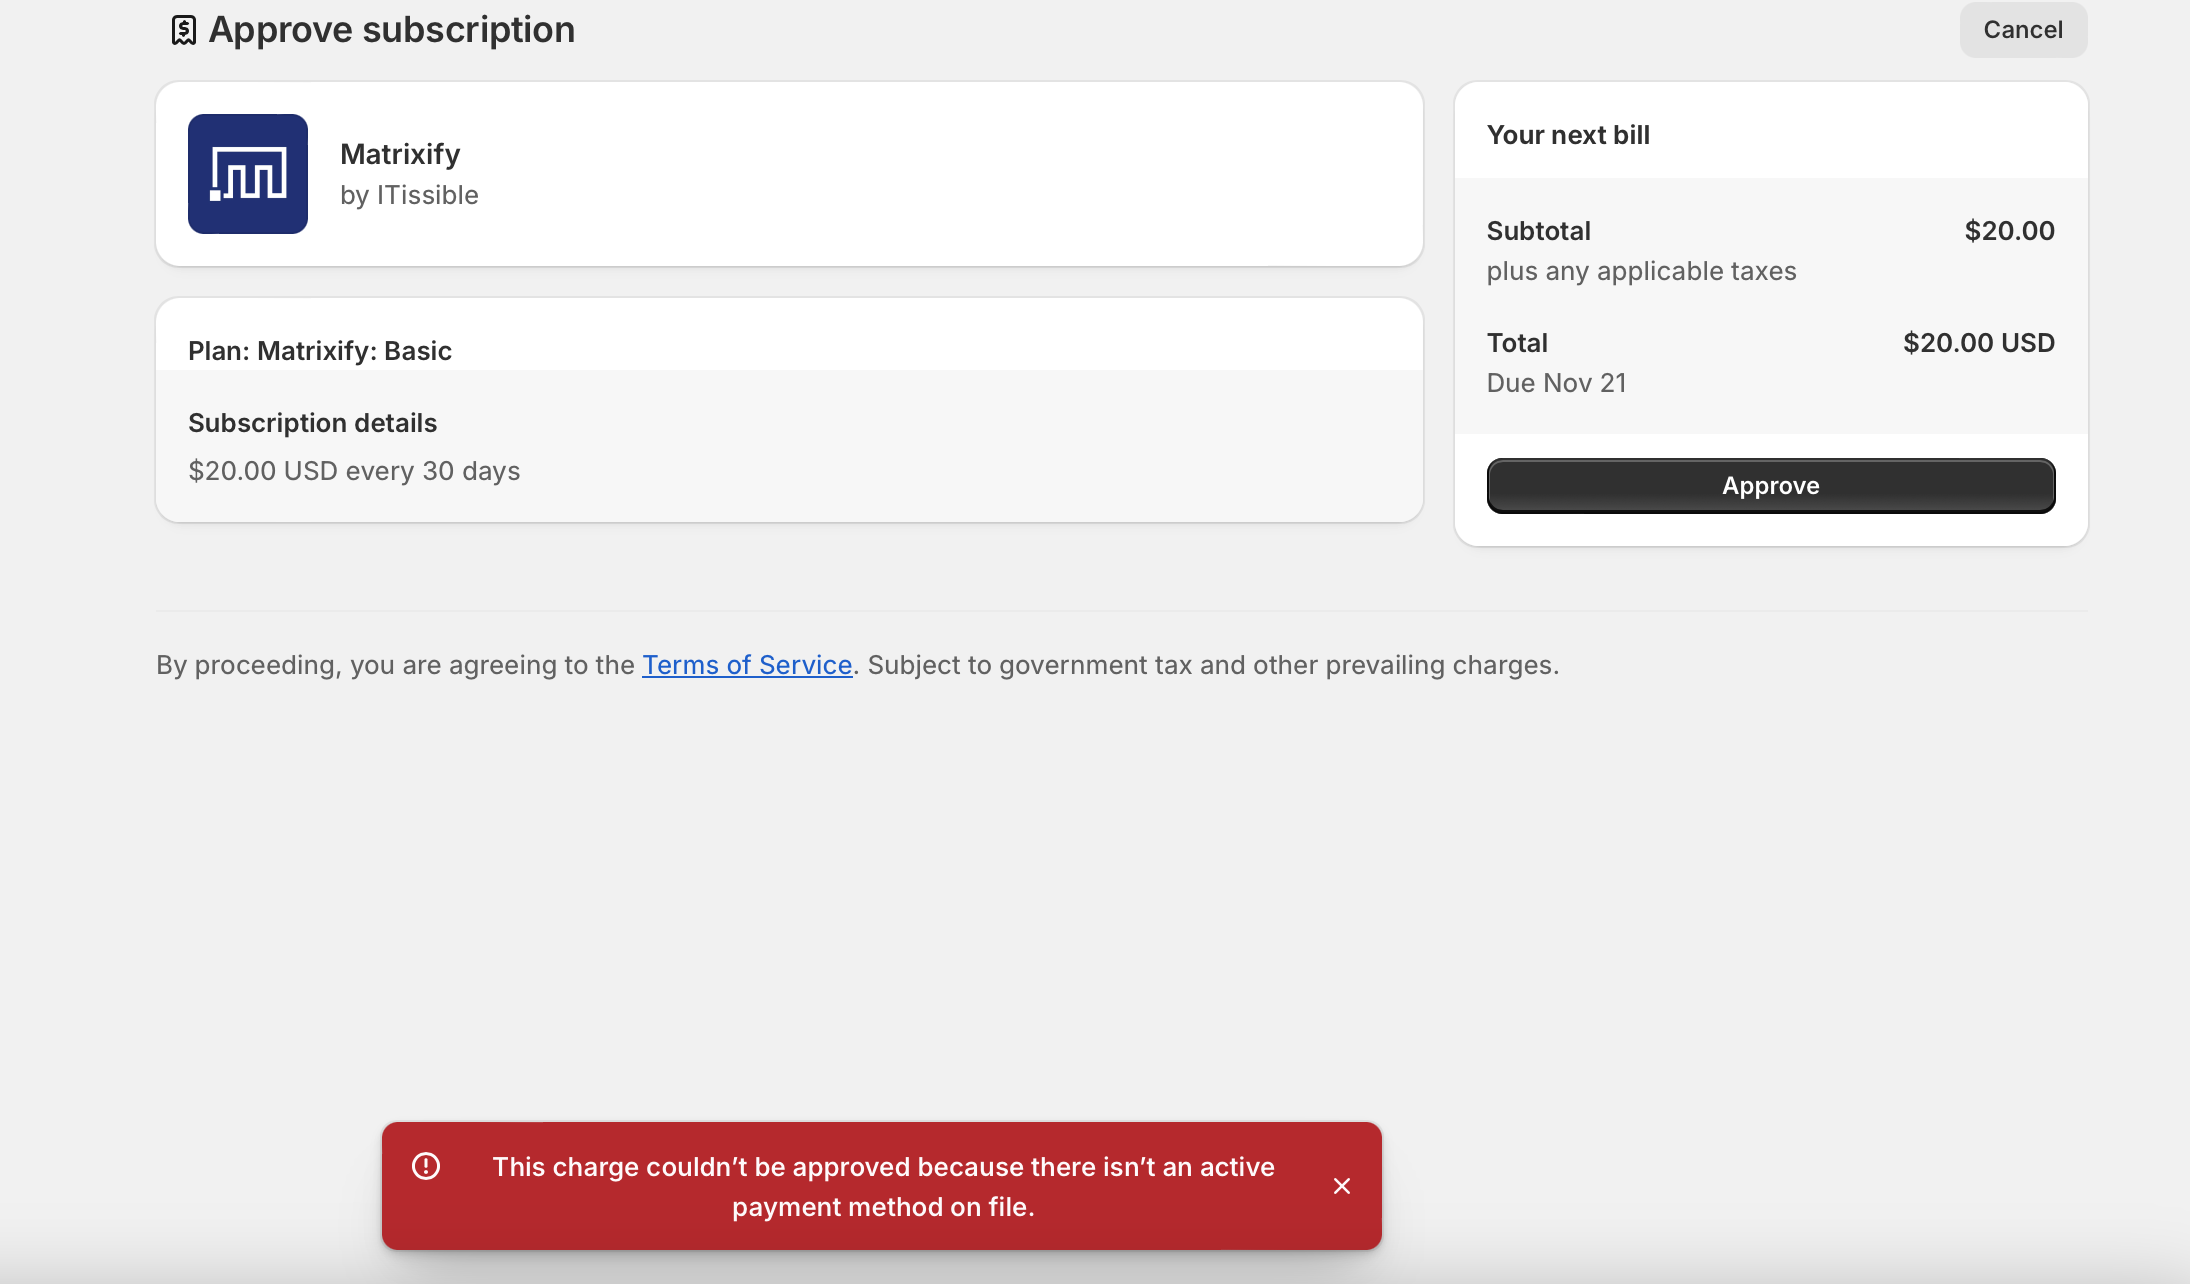Screen dimensions: 2190x1284
Task: Click the $20.00 USD every 30 days text
Action: tap(354, 471)
